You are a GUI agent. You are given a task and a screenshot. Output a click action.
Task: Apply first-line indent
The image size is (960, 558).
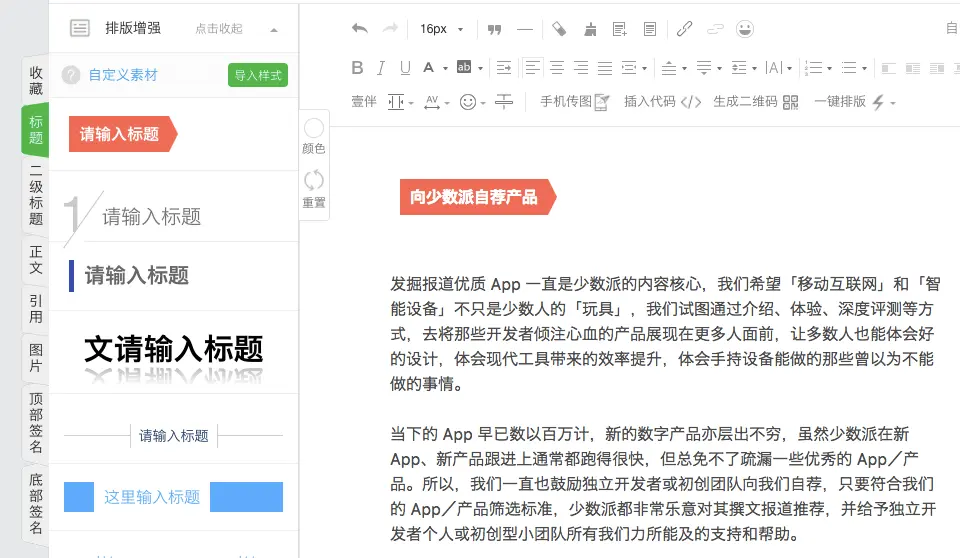tap(504, 68)
